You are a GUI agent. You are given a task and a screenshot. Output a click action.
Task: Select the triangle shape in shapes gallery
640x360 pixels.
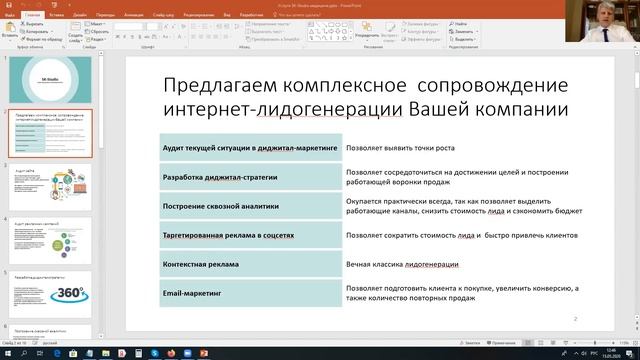coord(311,31)
